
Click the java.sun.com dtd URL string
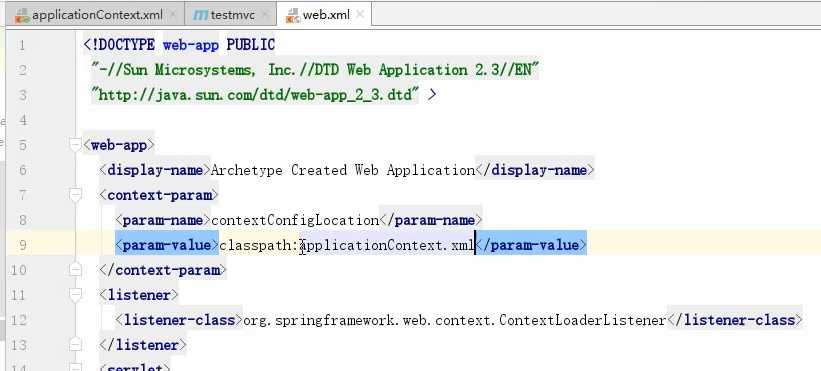point(256,95)
